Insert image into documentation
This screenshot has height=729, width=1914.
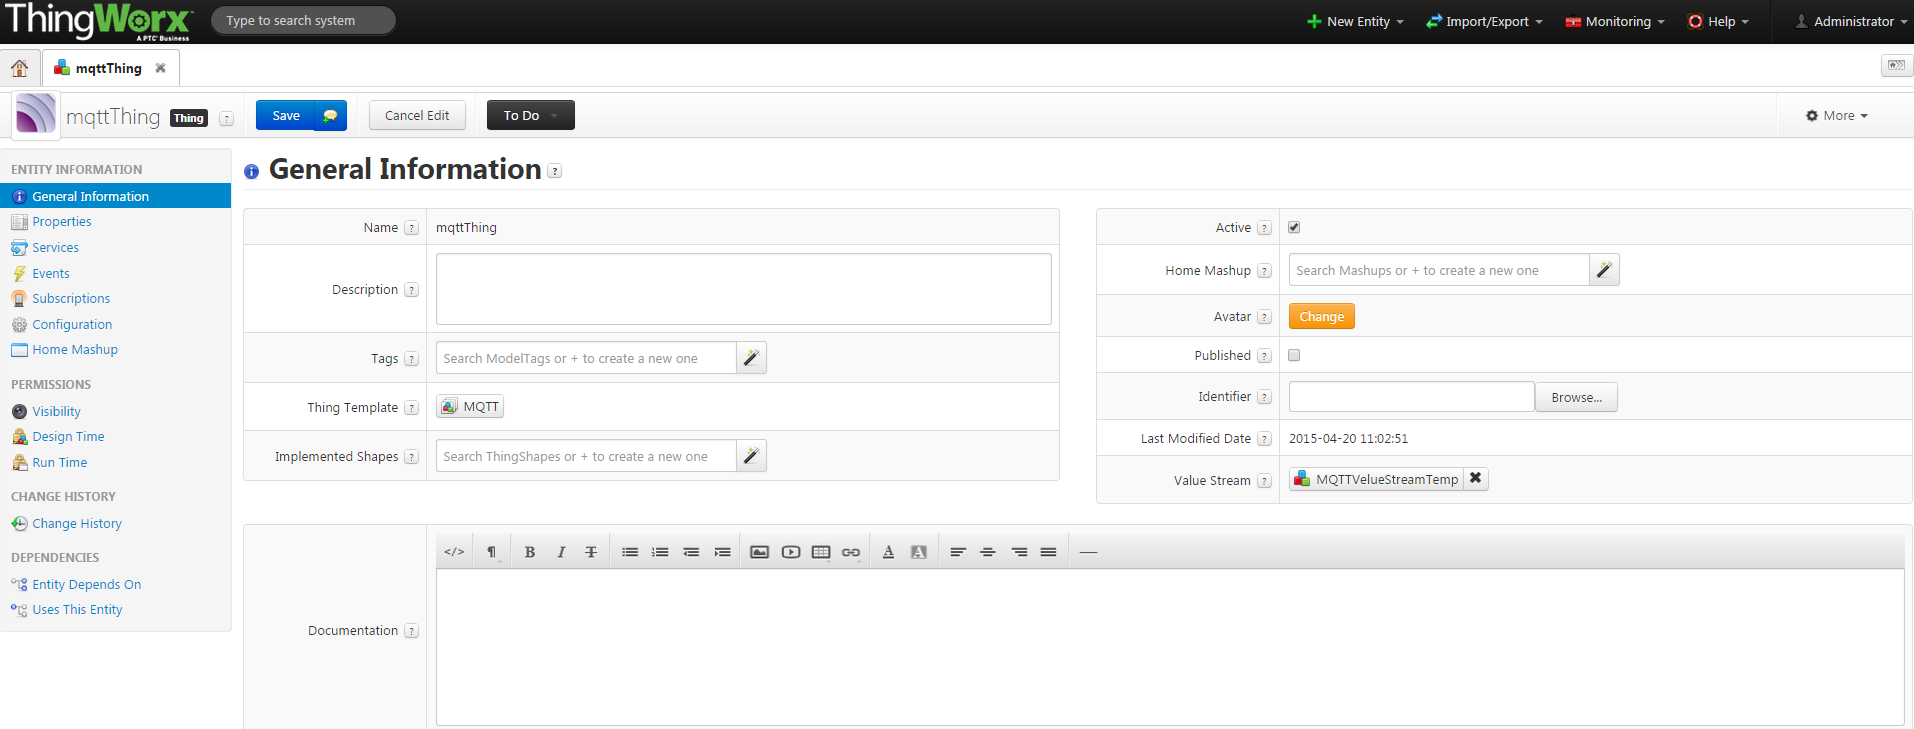pos(760,552)
